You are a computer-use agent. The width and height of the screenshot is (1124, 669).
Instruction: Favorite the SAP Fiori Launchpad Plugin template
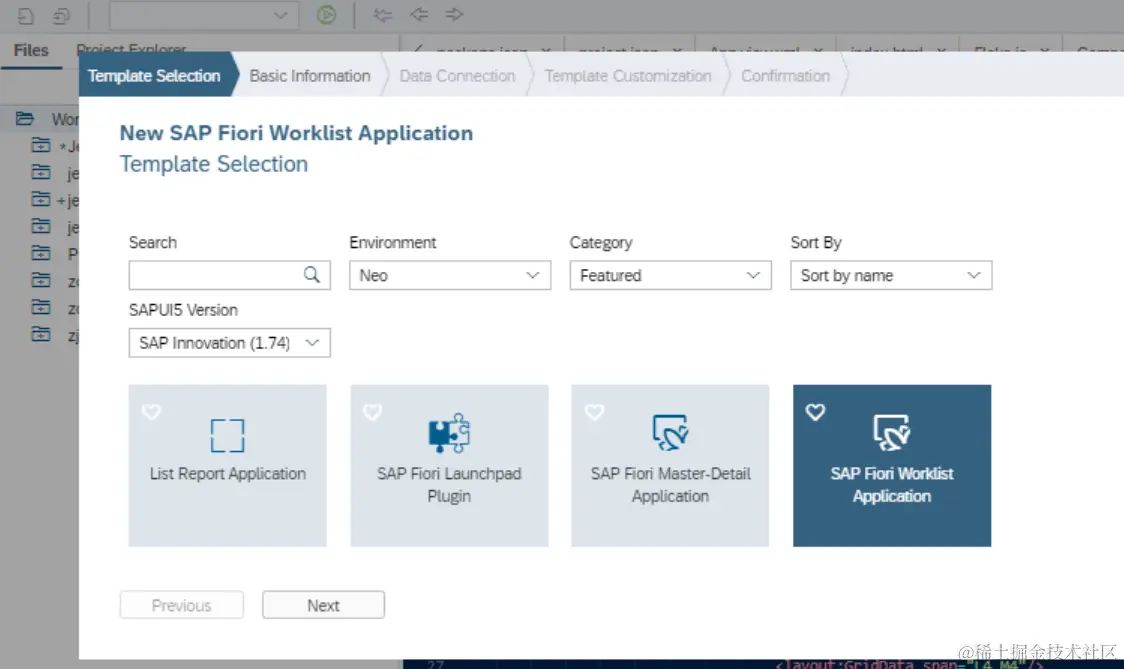(373, 412)
